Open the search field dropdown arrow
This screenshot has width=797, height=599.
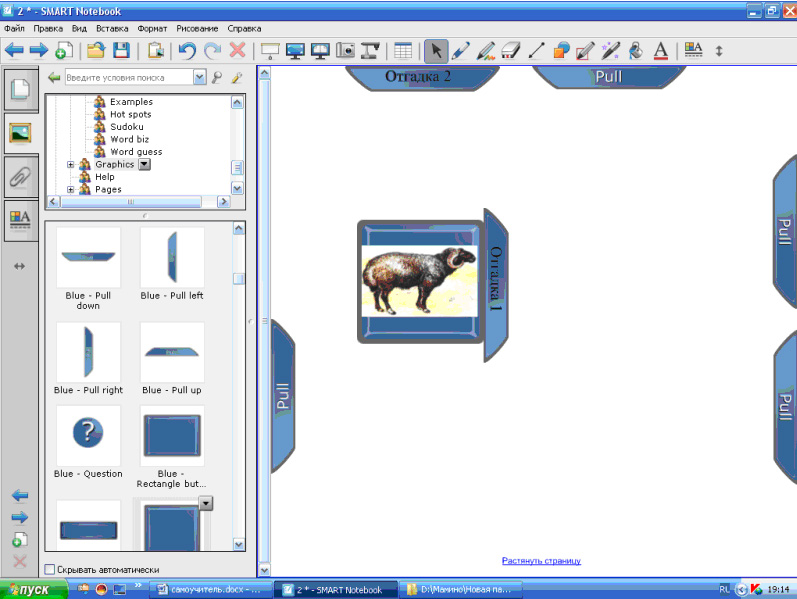pyautogui.click(x=200, y=77)
